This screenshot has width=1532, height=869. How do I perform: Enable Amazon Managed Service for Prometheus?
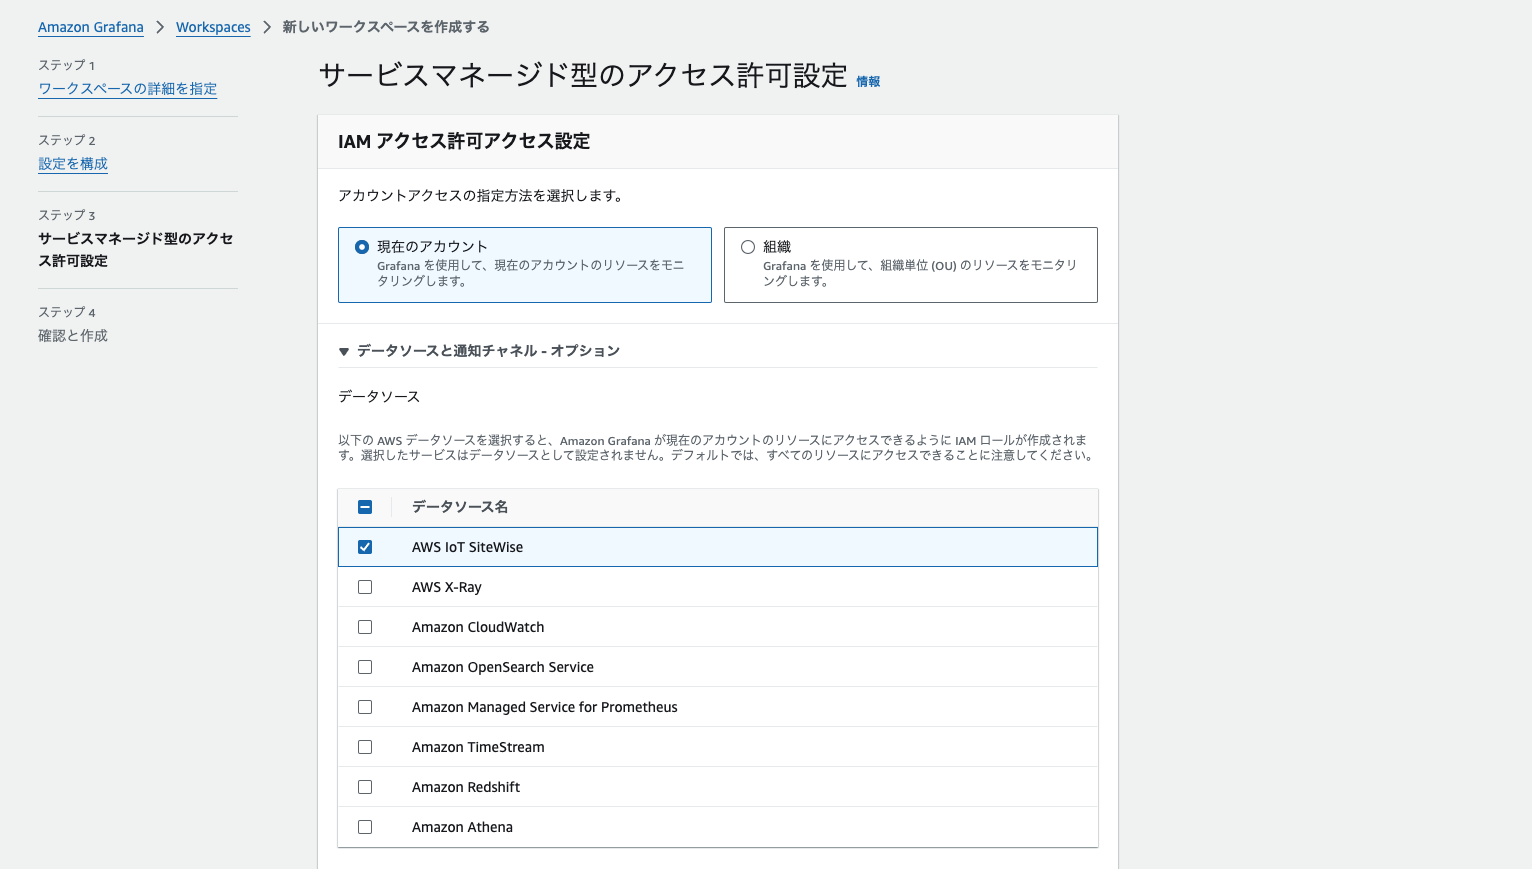(x=365, y=707)
